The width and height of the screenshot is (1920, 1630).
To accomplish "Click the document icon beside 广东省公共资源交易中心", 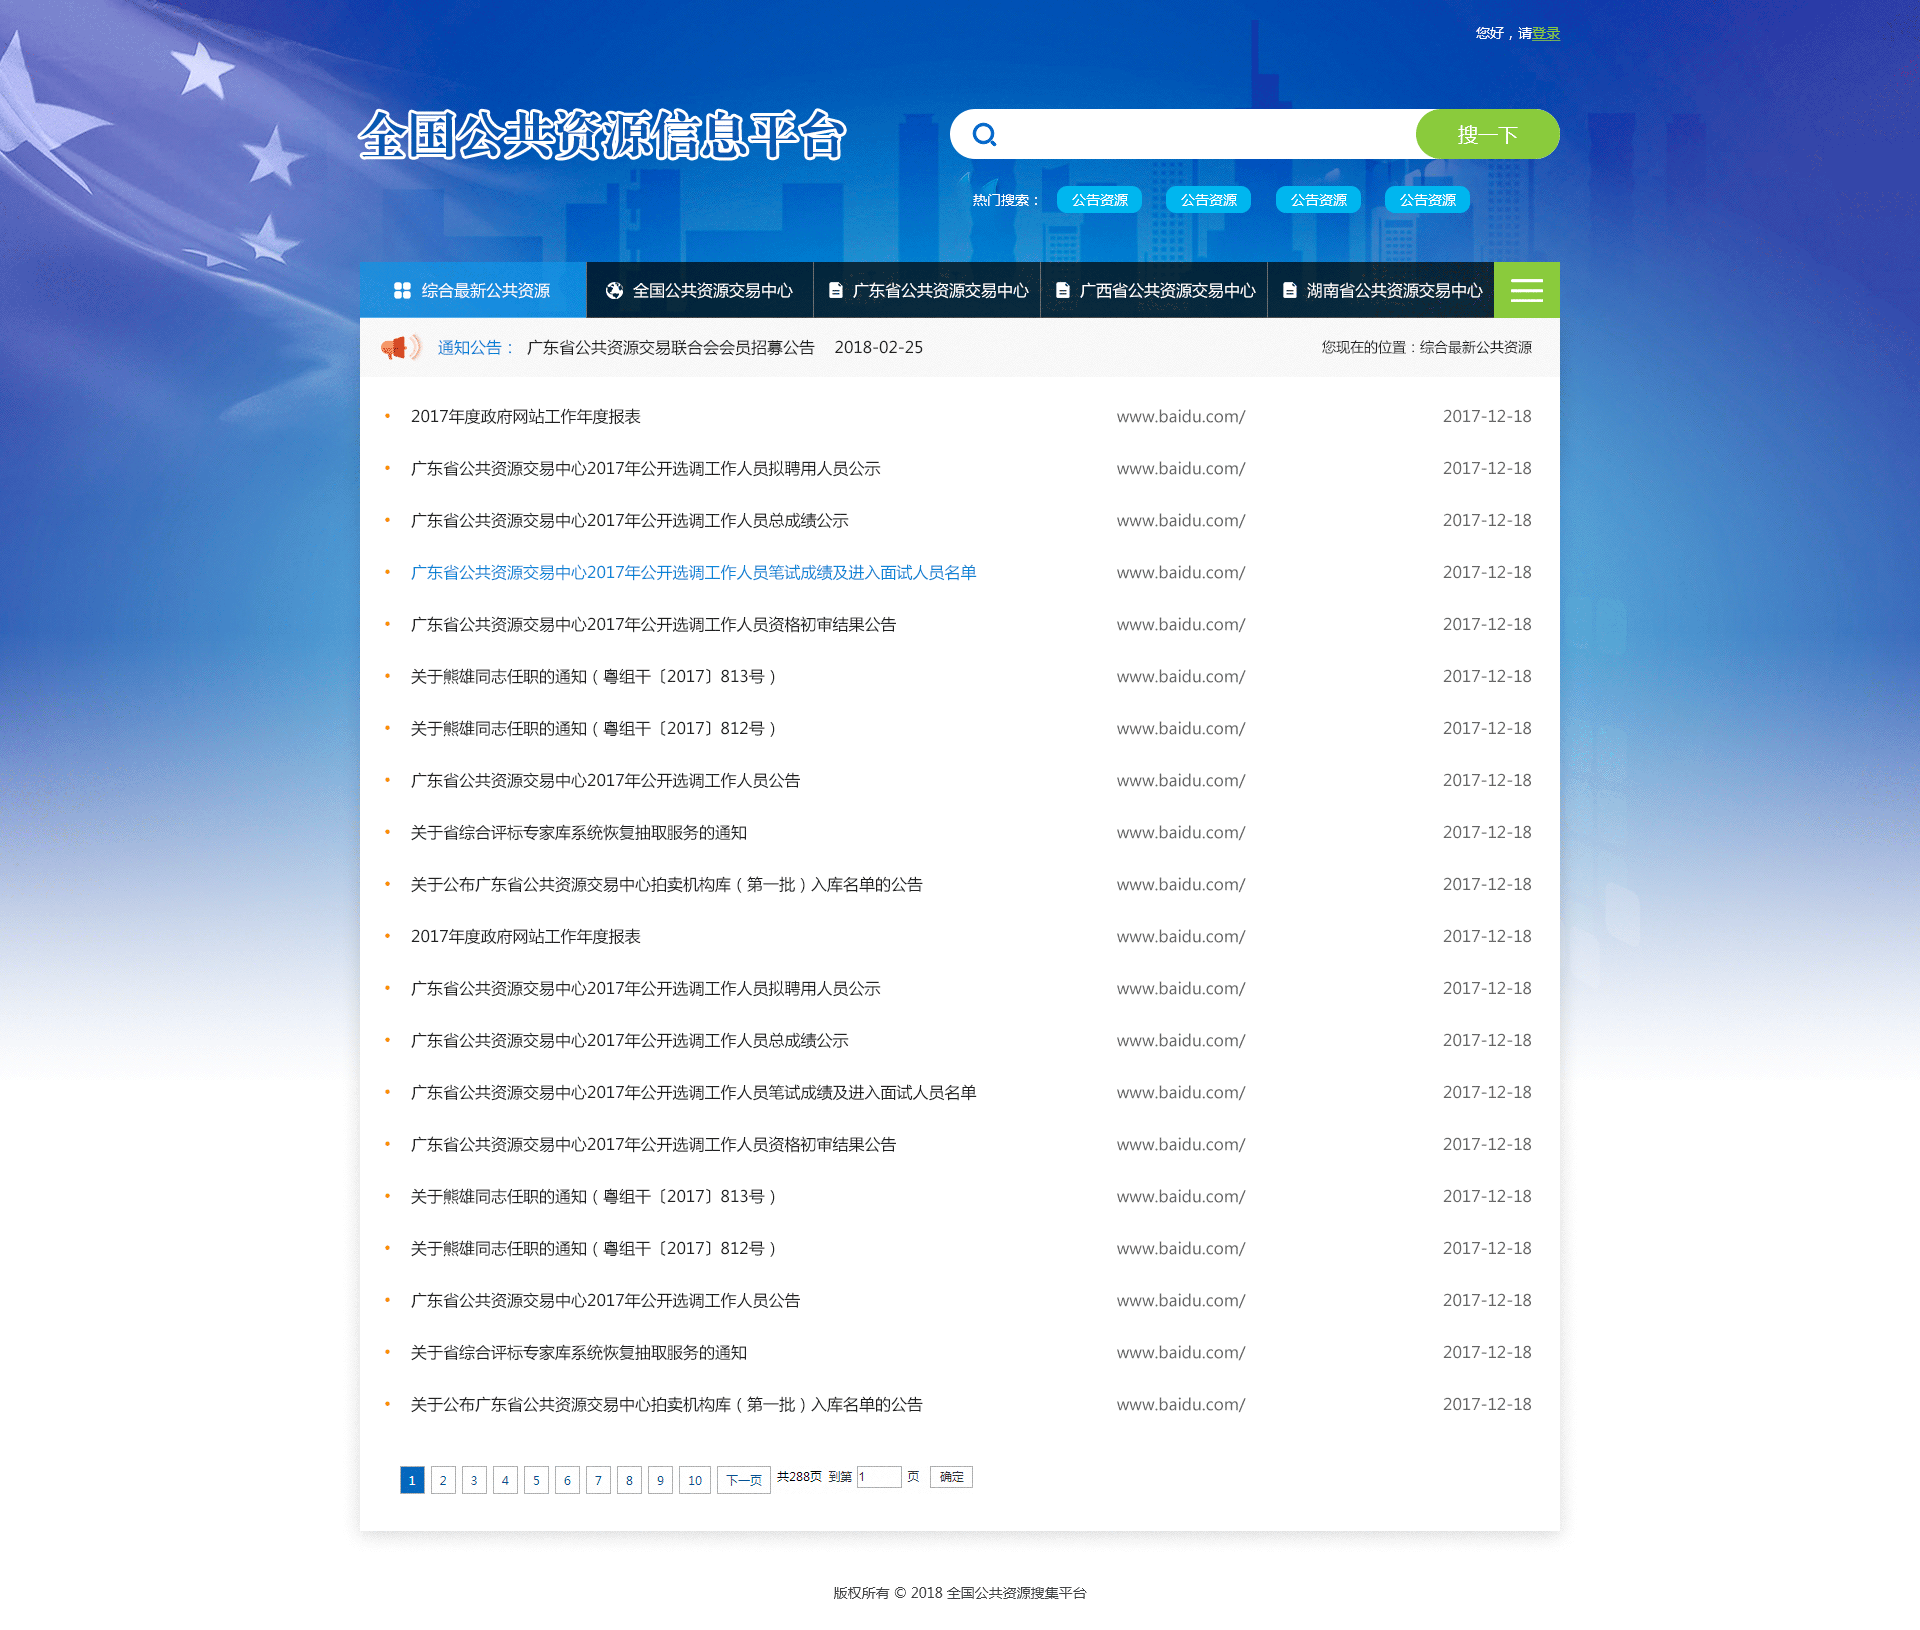I will point(836,290).
